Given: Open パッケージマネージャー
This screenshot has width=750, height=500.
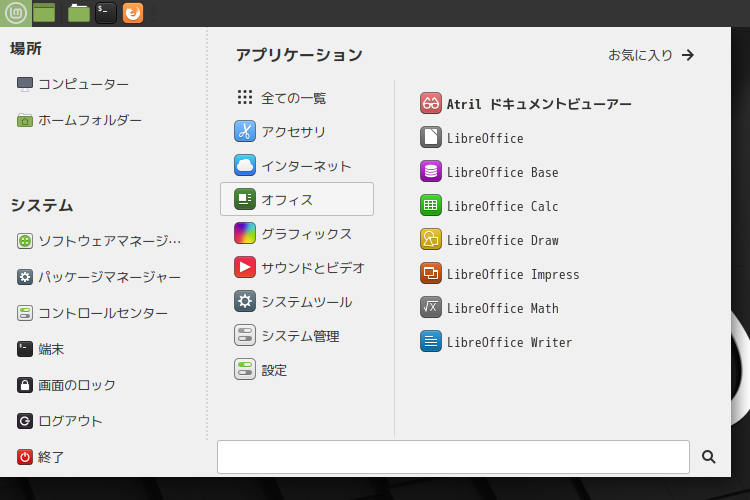Looking at the screenshot, I should click(99, 277).
